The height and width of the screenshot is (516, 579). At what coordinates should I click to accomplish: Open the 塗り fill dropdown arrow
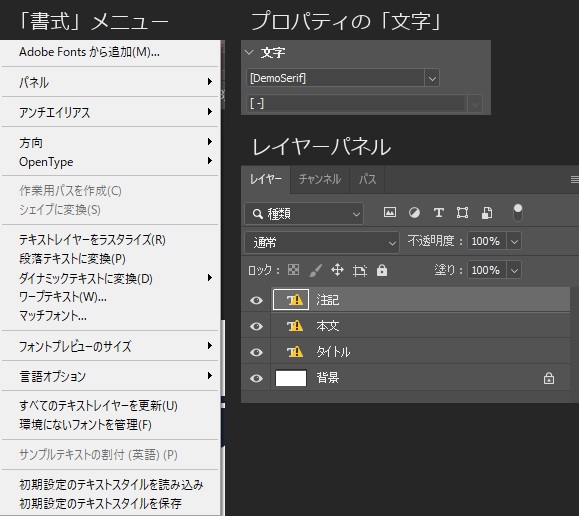click(x=514, y=270)
